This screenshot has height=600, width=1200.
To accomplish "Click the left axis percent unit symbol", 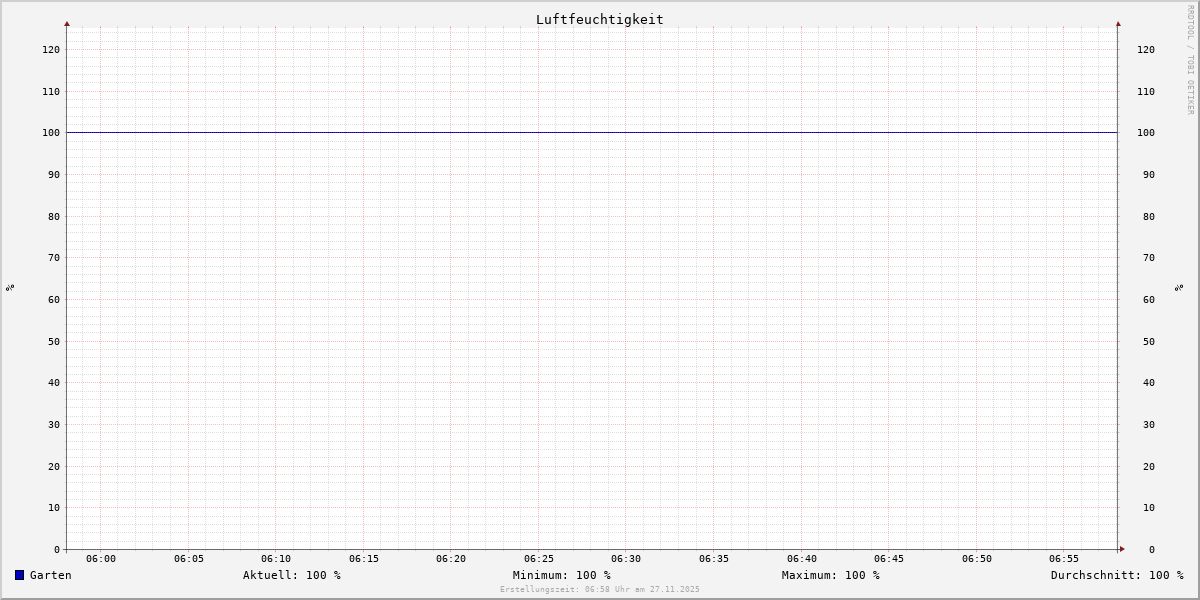I will pyautogui.click(x=10, y=288).
